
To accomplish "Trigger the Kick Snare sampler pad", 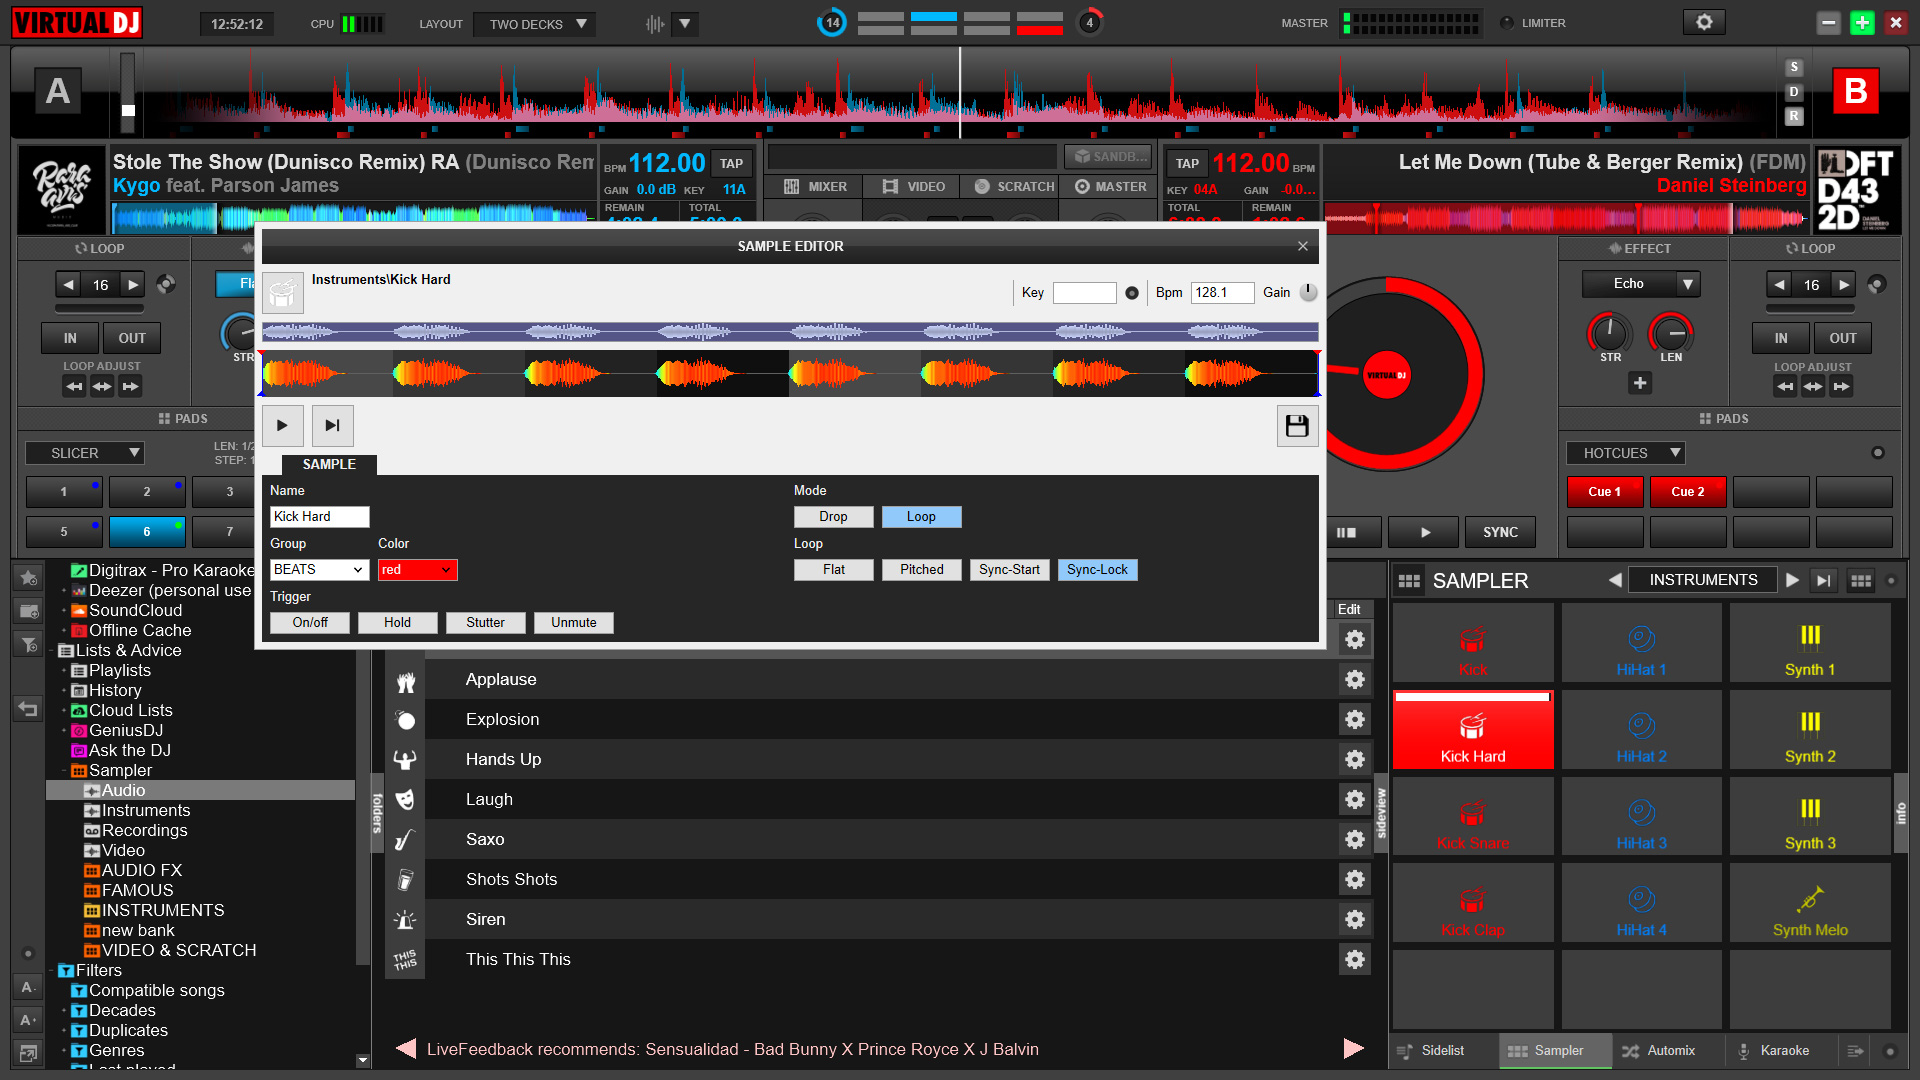I will click(1473, 816).
